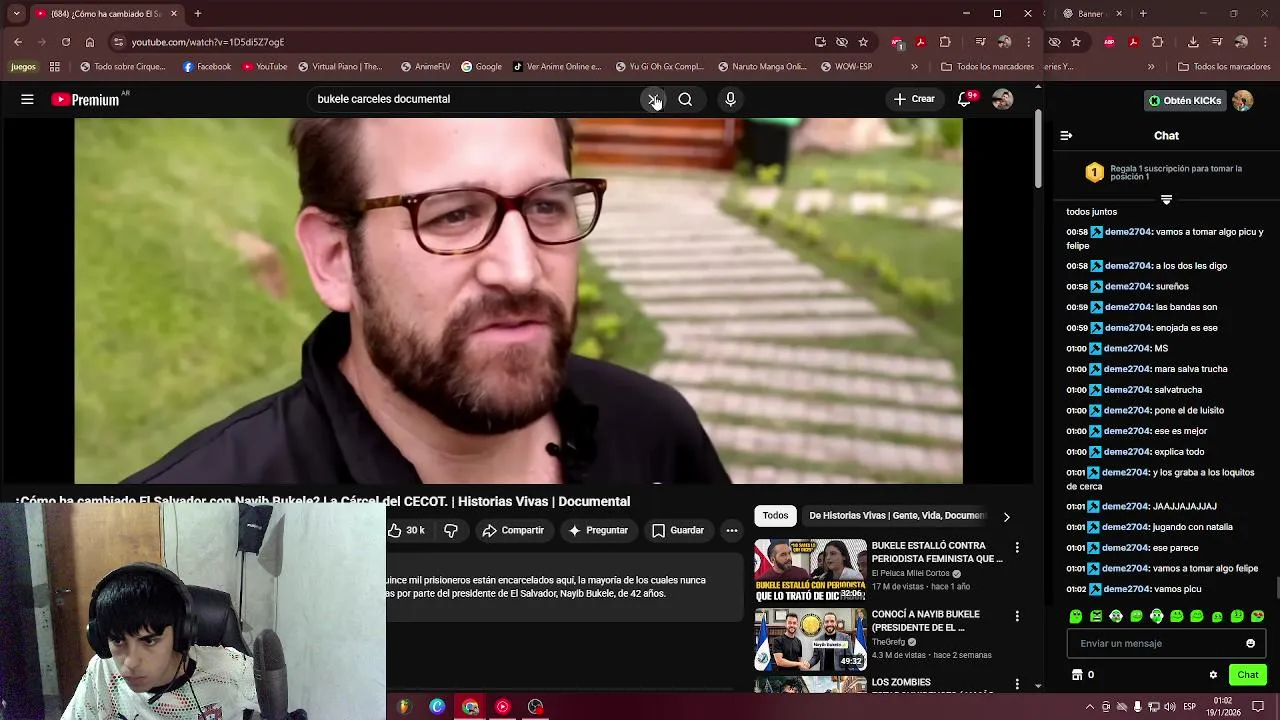The width and height of the screenshot is (1280, 720).
Task: Open TheGrefg channel link
Action: tap(888, 641)
